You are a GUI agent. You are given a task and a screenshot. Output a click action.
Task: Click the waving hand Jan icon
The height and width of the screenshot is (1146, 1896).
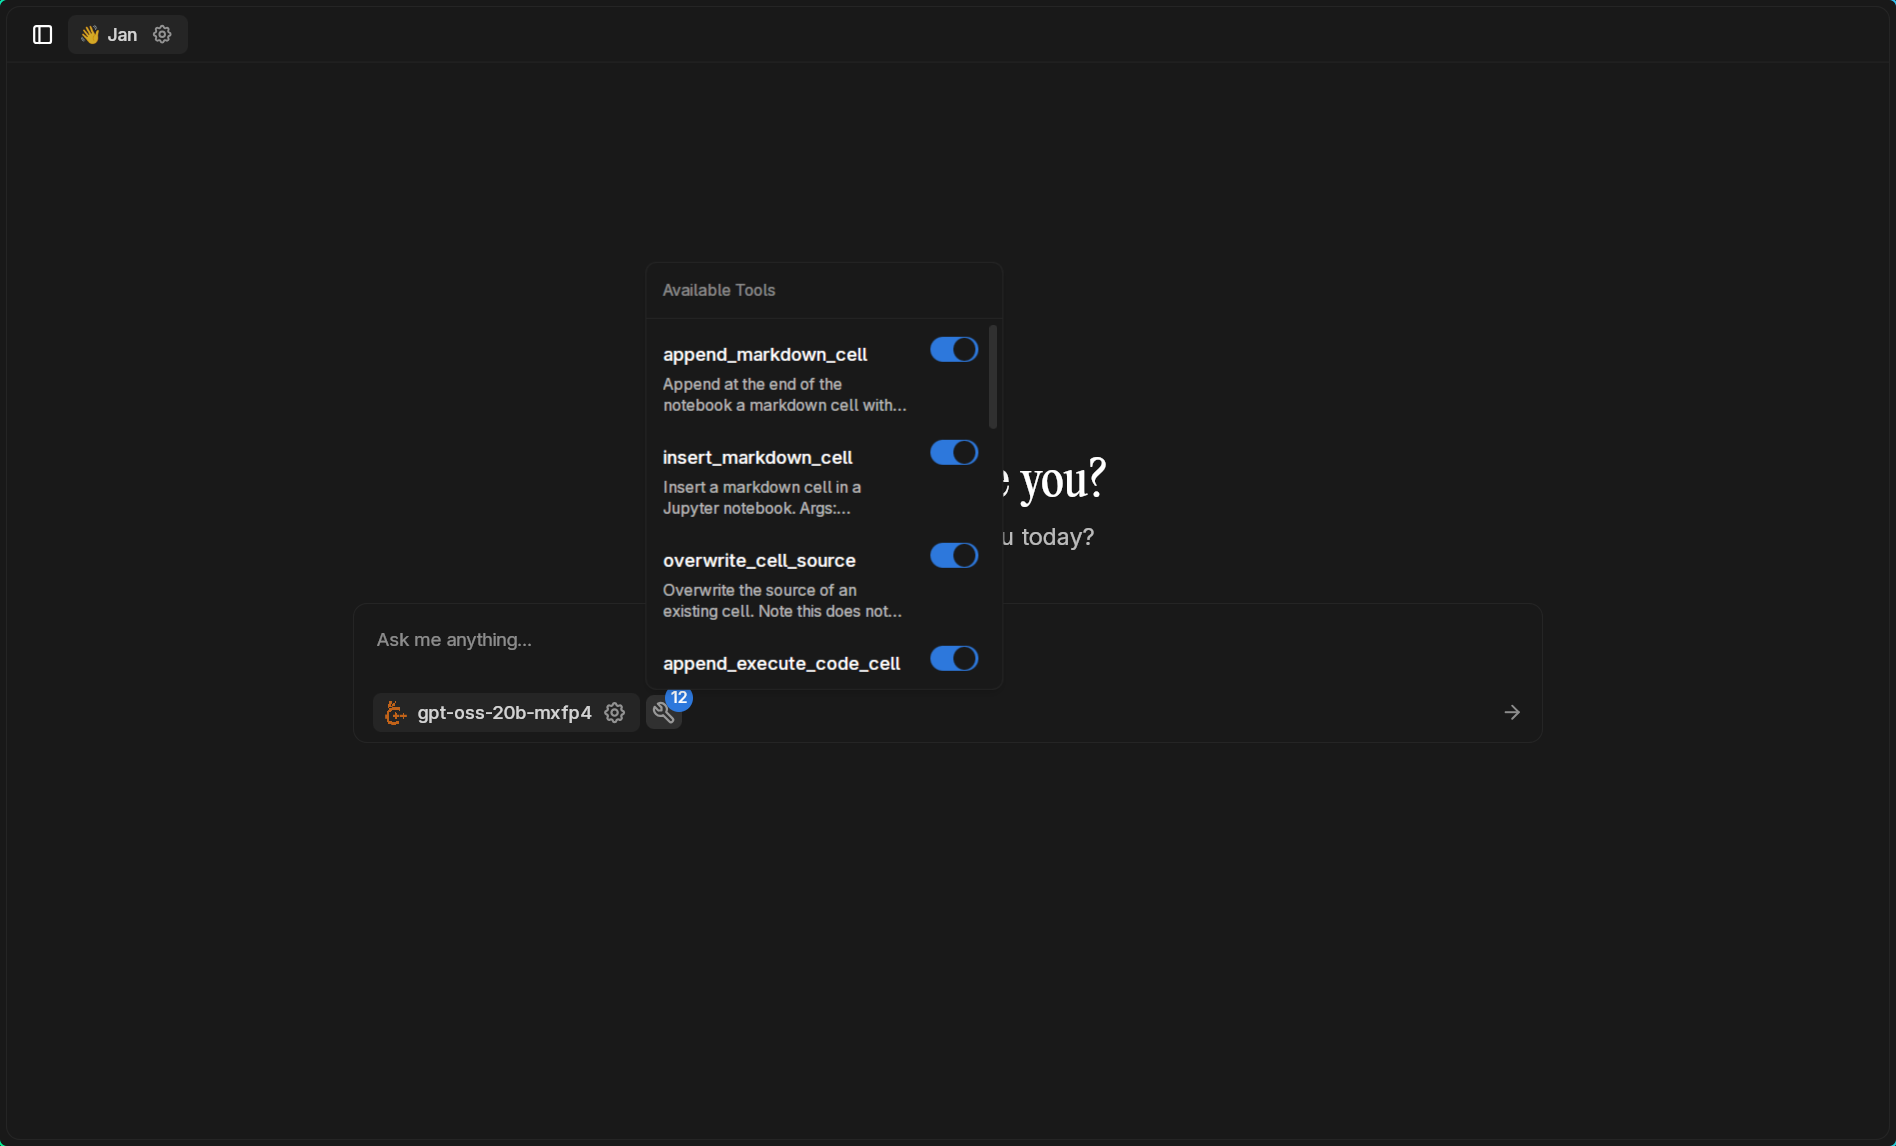[x=90, y=35]
